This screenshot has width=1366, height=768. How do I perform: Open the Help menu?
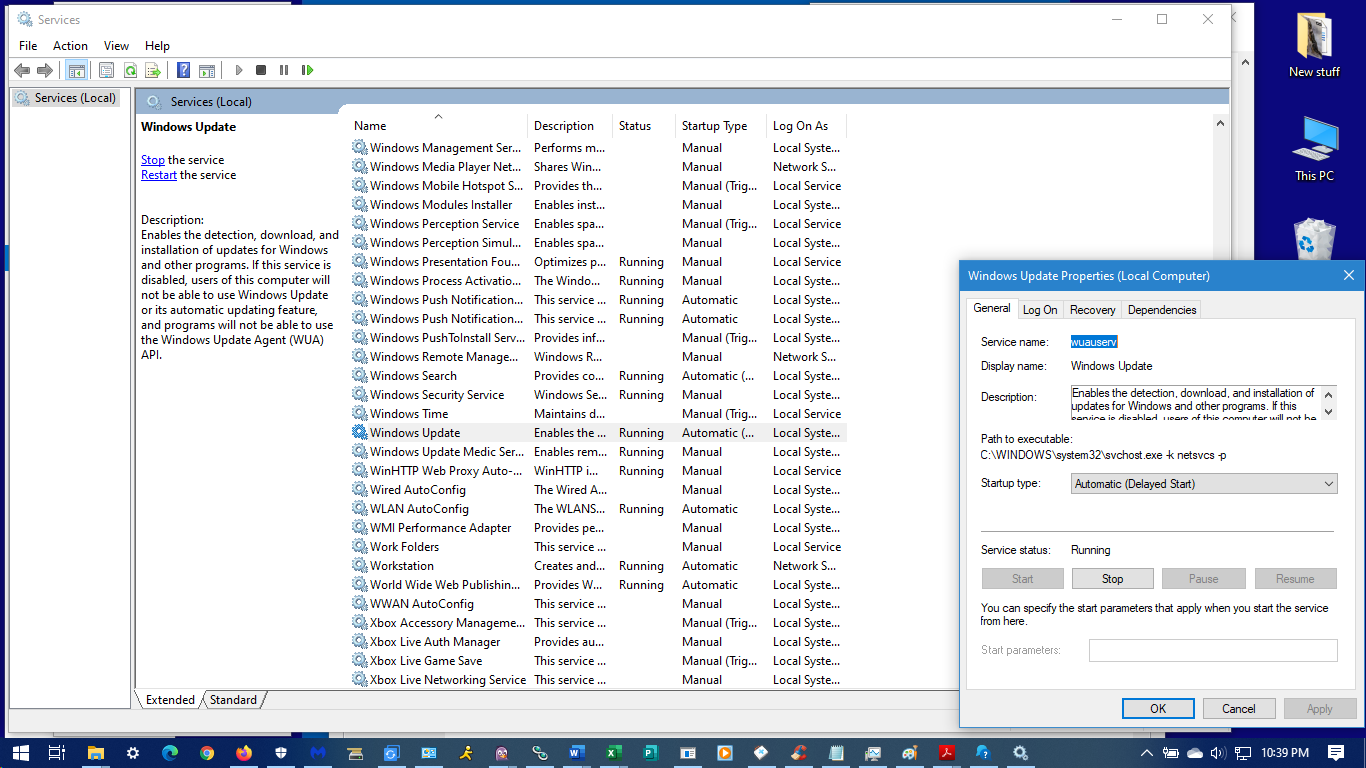[157, 46]
